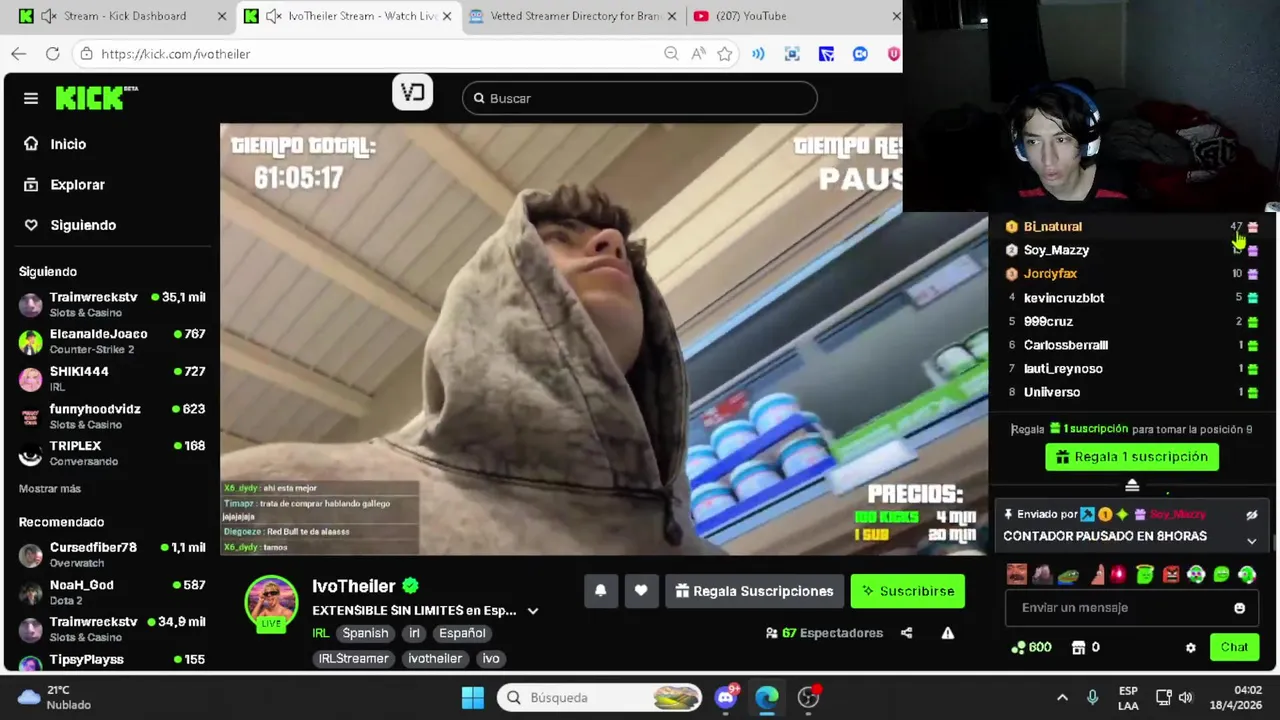Click the browser address bar URL
1280x720 pixels.
(176, 54)
